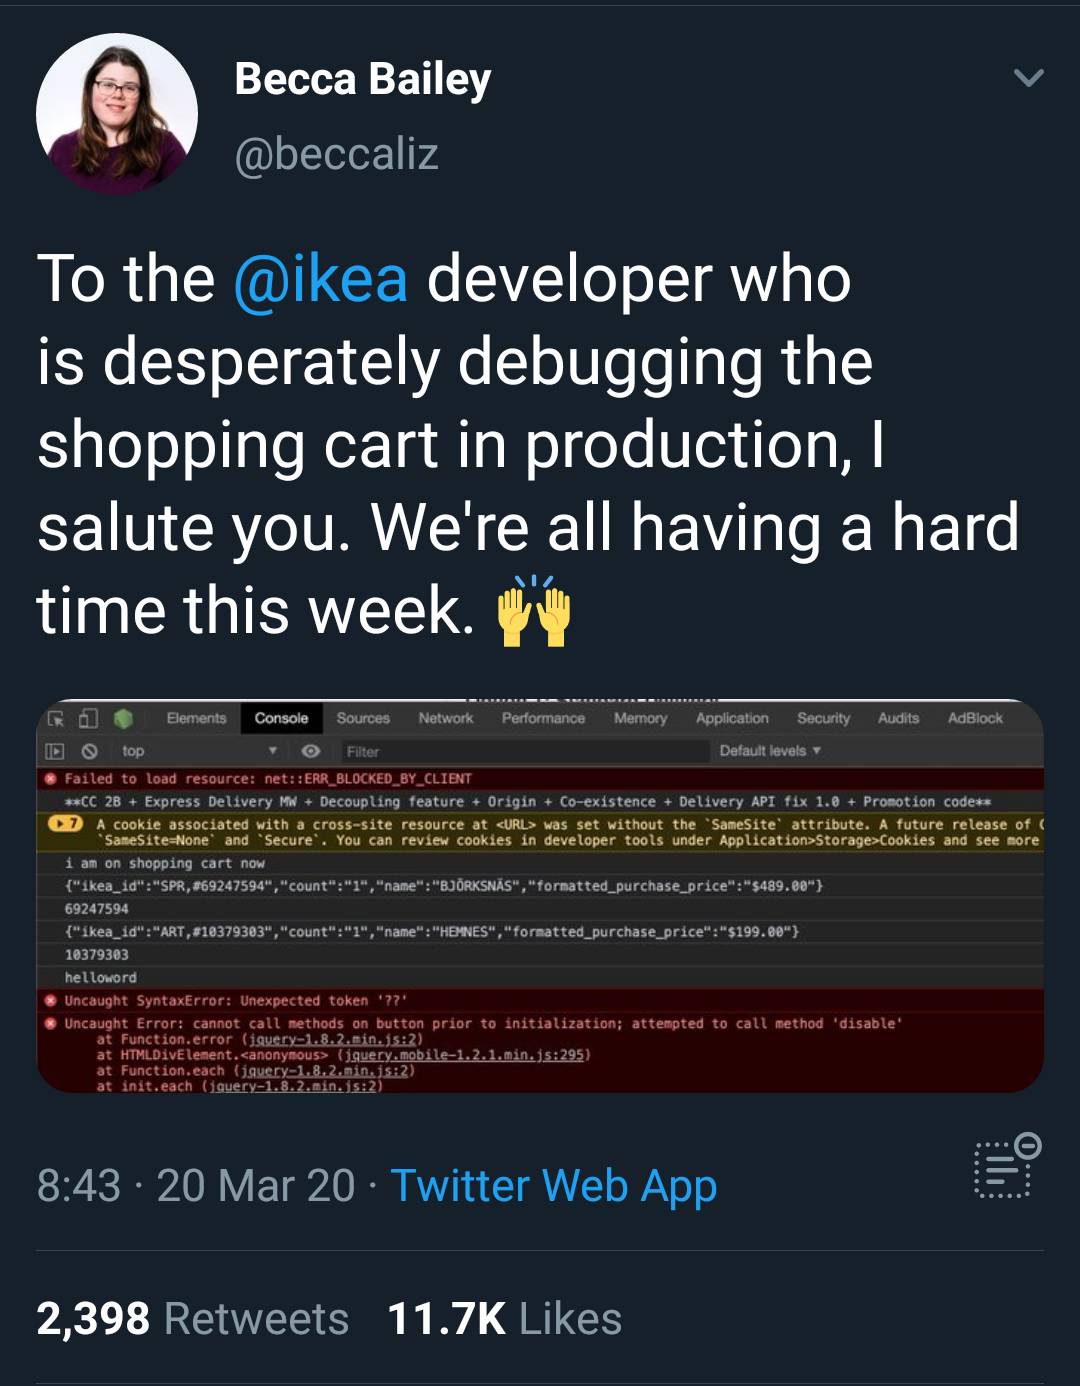Viewport: 1080px width, 1386px height.
Task: Click the error icon on the SyntaxError line
Action: [52, 1000]
